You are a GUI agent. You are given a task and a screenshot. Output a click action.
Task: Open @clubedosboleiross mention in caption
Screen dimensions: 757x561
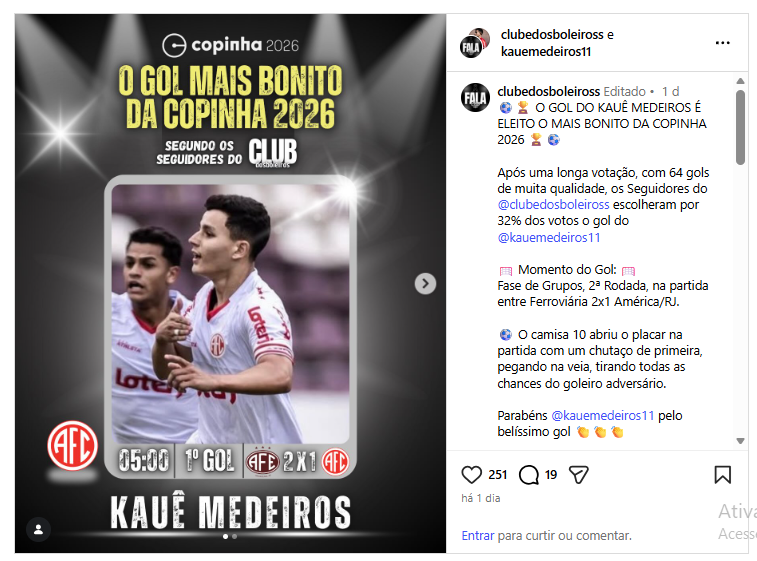[x=553, y=205]
